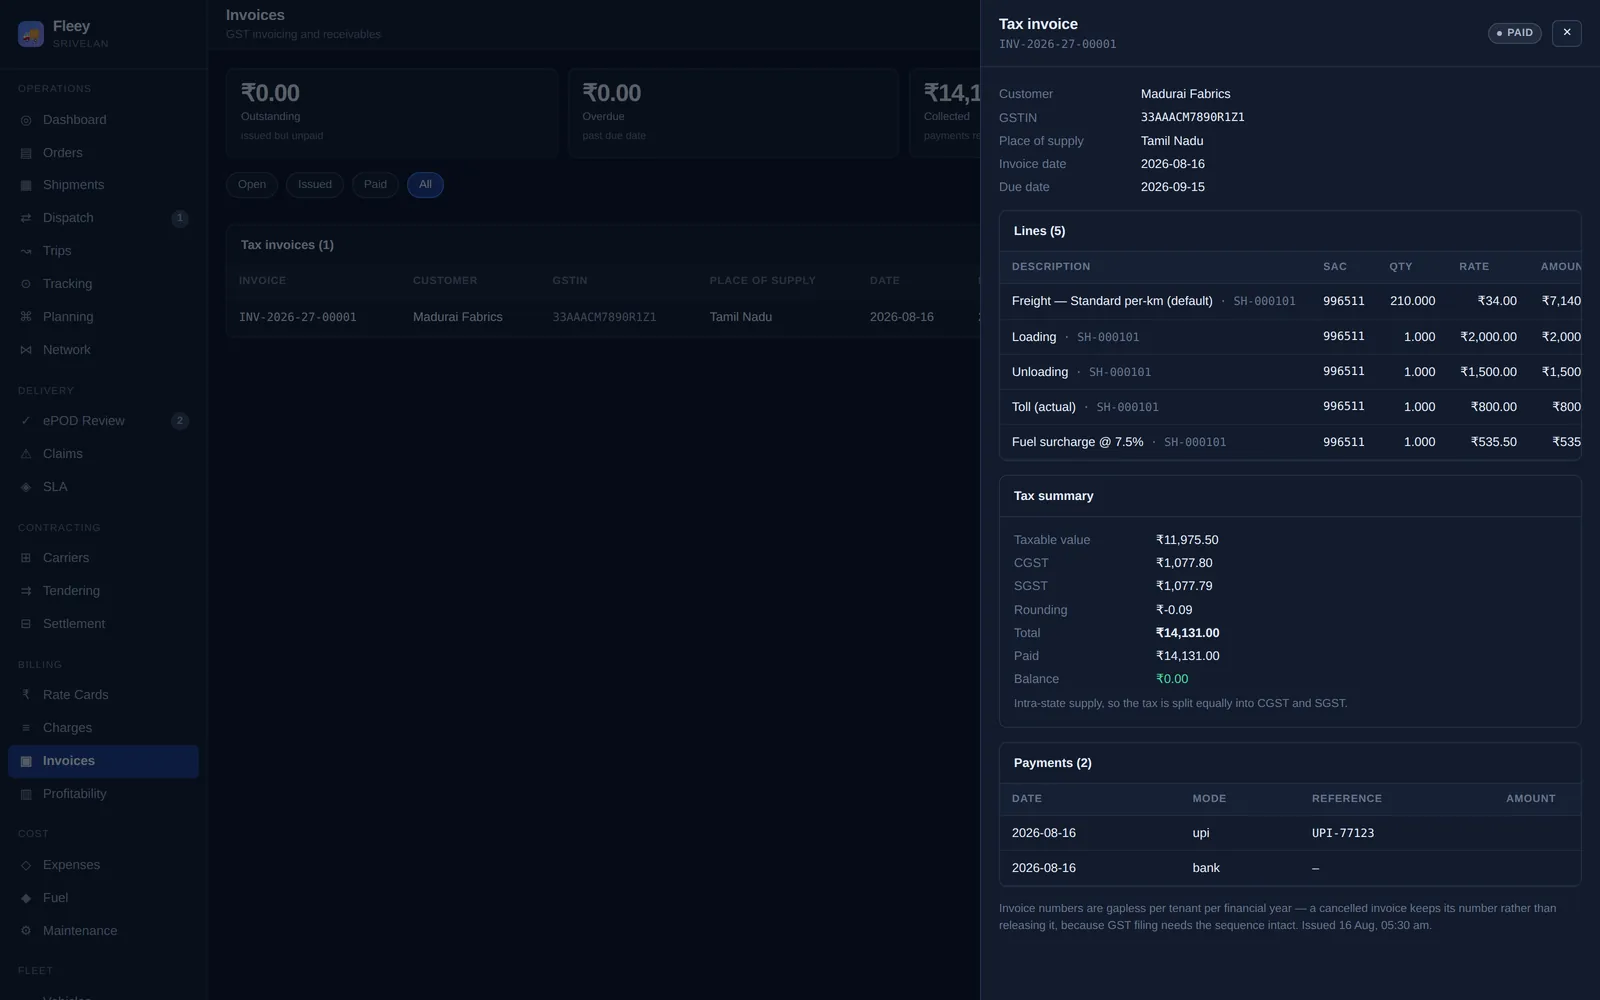Click the GSTIN value 33AAACM7890R1Z1 in panel

(x=1193, y=117)
